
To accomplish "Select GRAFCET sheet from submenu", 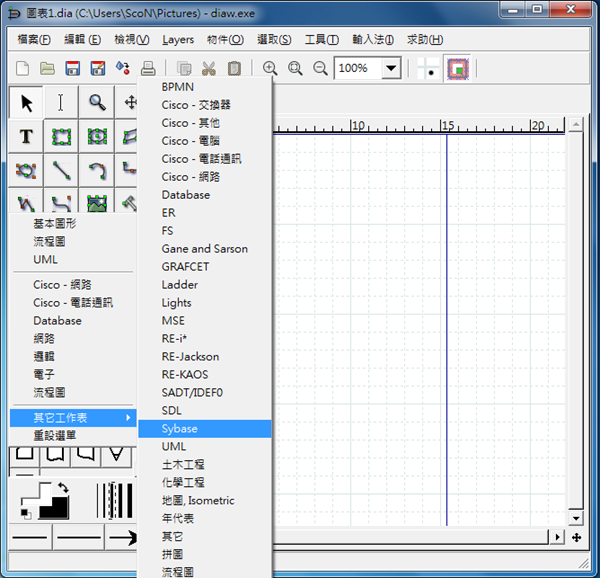I will click(185, 267).
